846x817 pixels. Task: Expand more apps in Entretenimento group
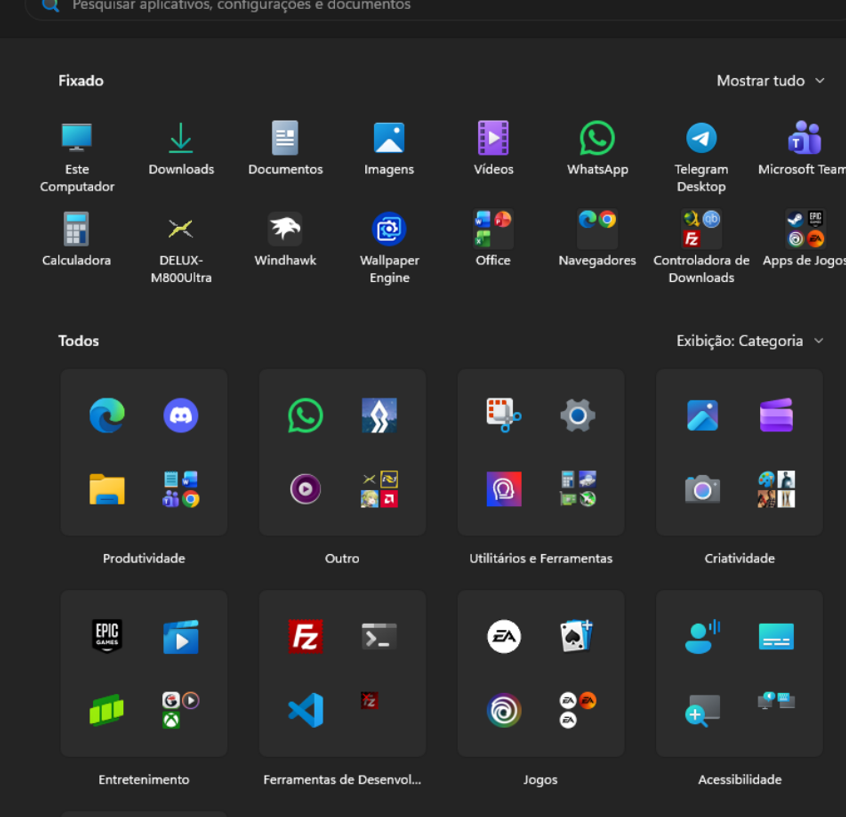point(181,710)
